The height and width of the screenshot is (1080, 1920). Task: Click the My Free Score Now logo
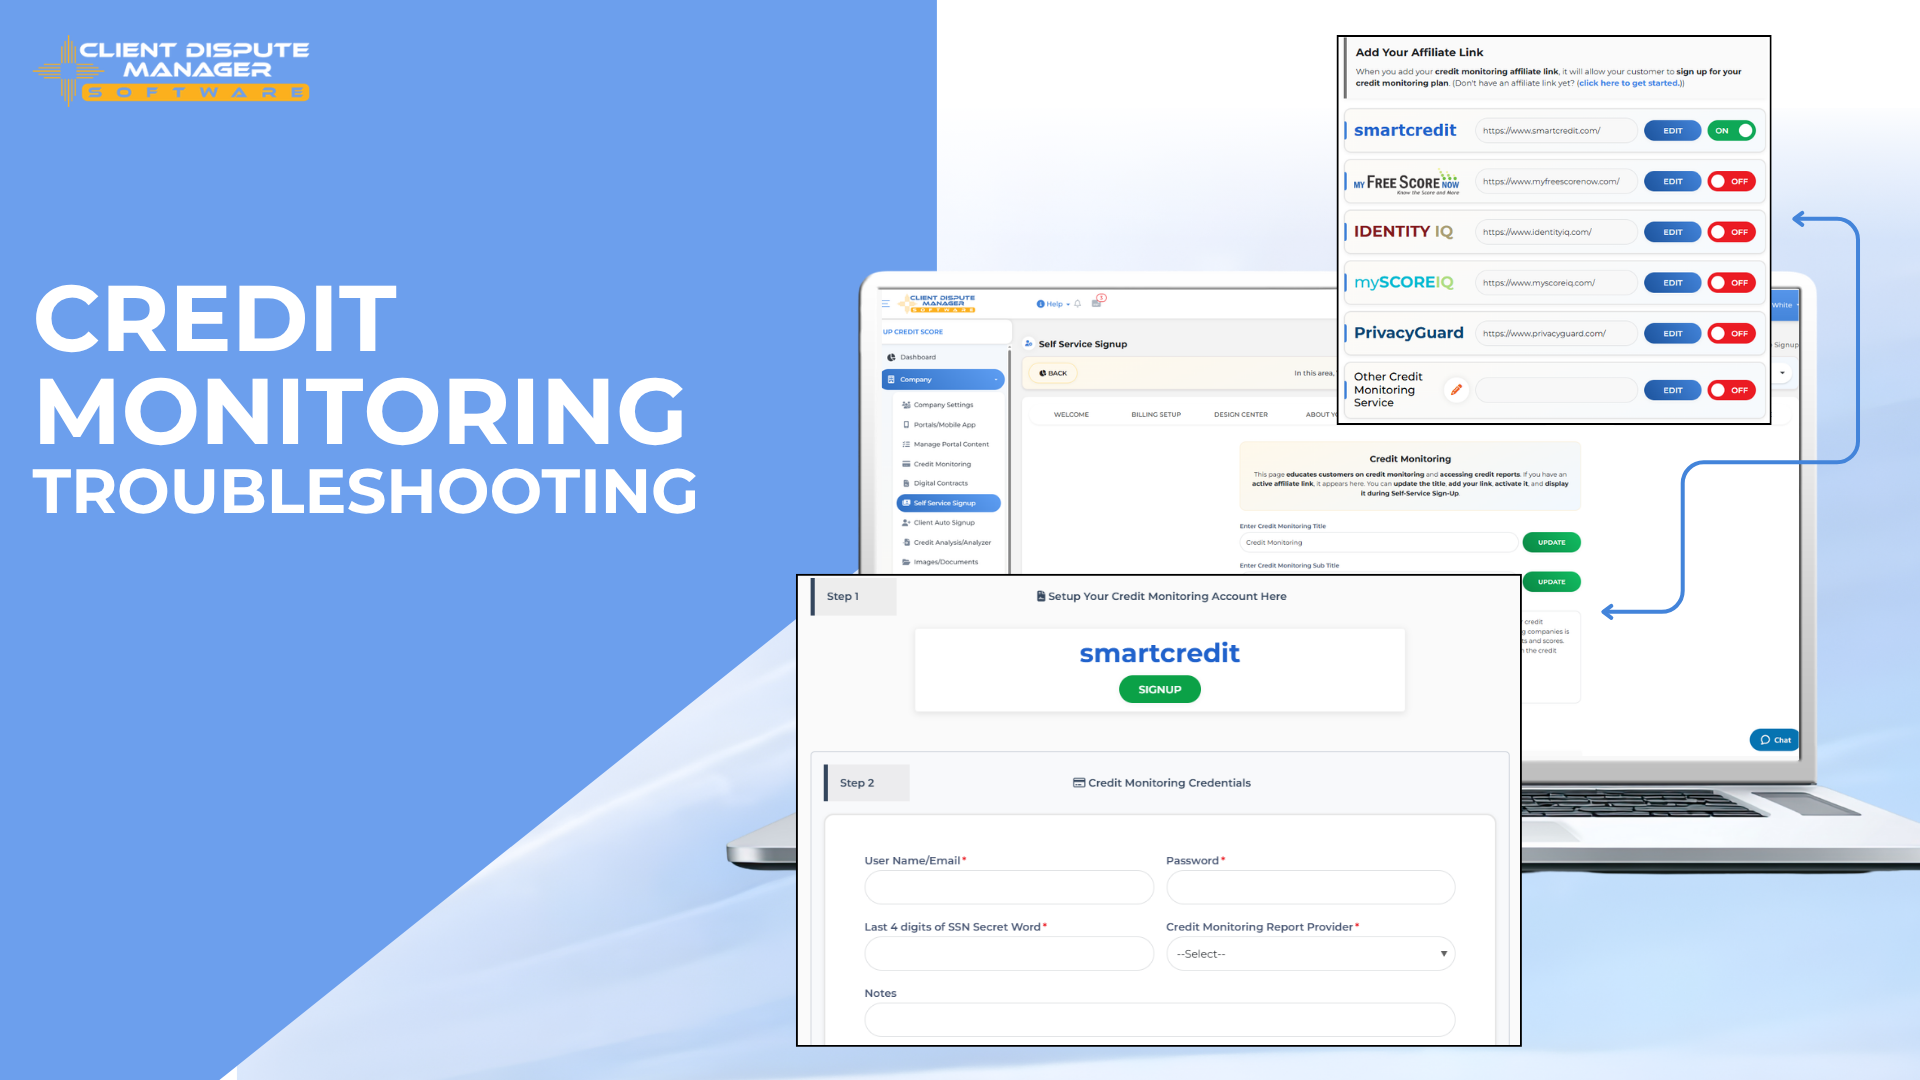tap(1406, 182)
